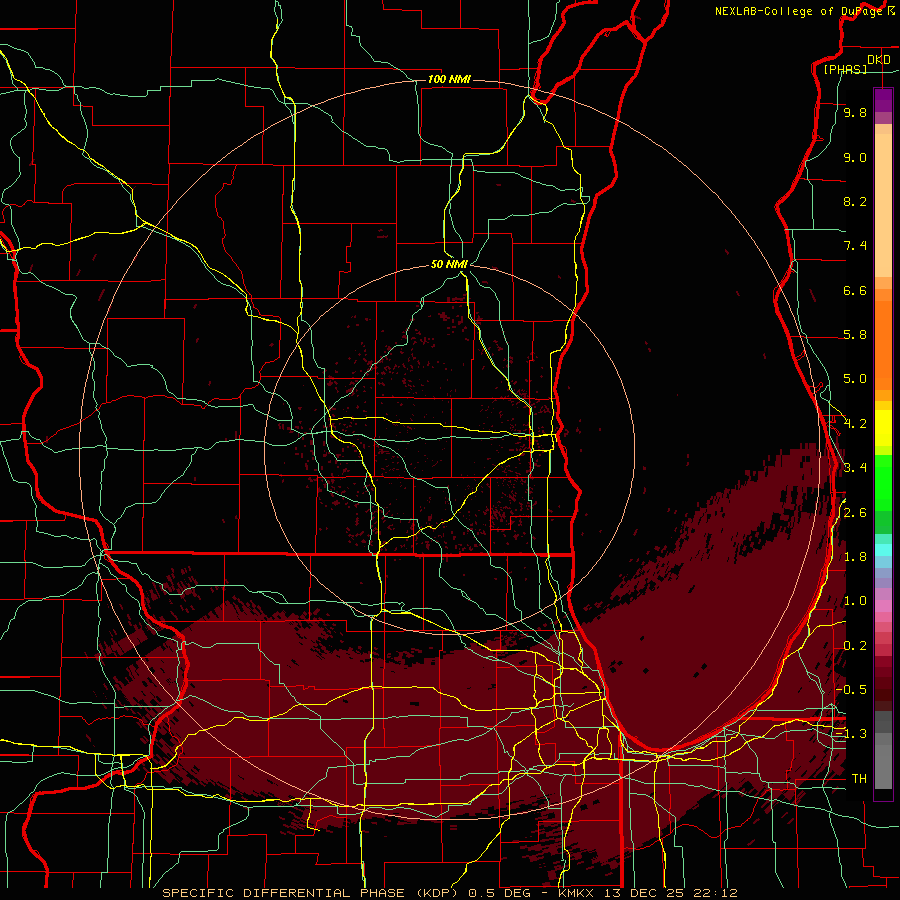
Task: Click the DKD label above the color scale
Action: 879,60
